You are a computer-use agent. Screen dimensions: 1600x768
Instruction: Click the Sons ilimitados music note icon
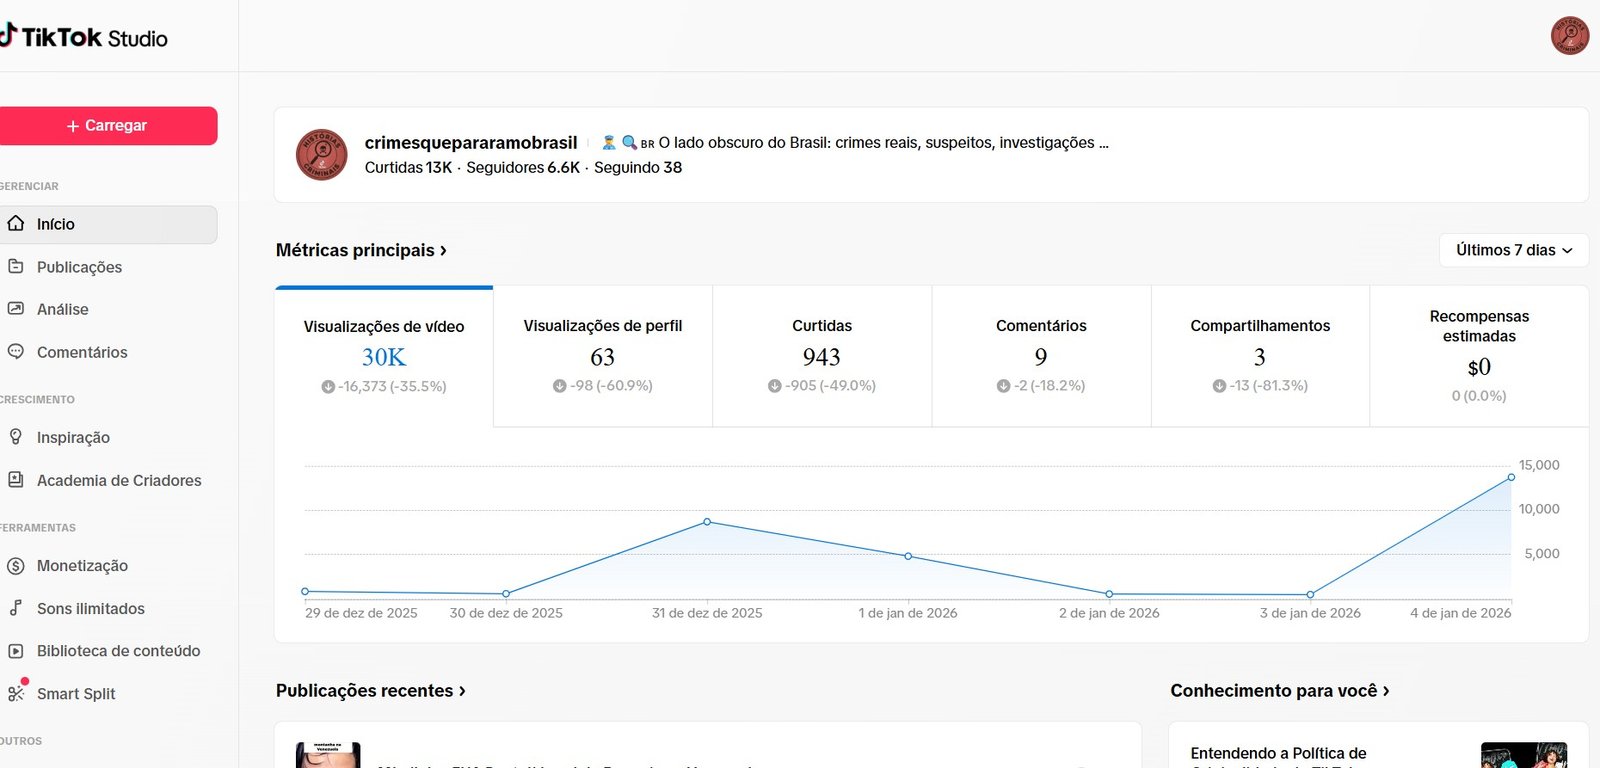(16, 608)
